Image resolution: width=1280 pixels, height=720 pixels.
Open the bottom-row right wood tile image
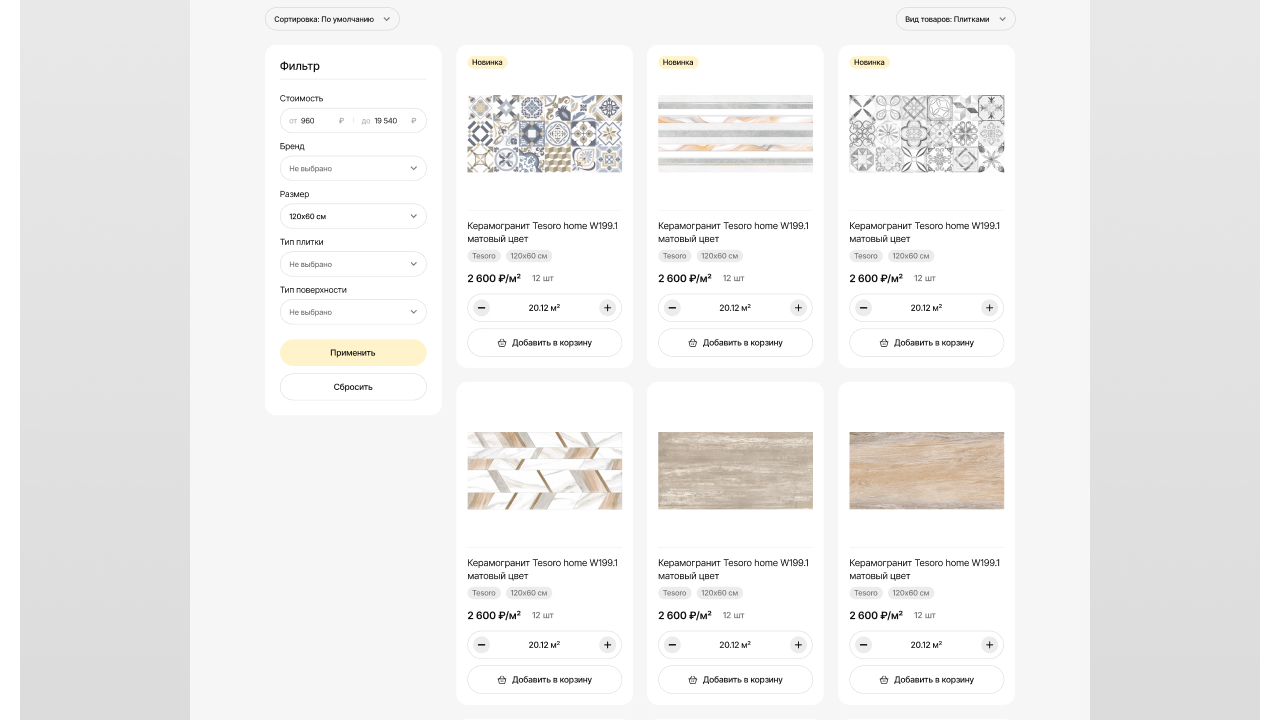point(926,471)
